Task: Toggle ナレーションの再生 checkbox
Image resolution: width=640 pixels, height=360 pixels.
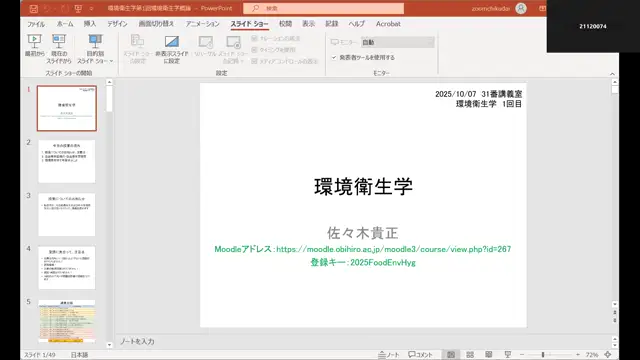Action: pyautogui.click(x=254, y=38)
